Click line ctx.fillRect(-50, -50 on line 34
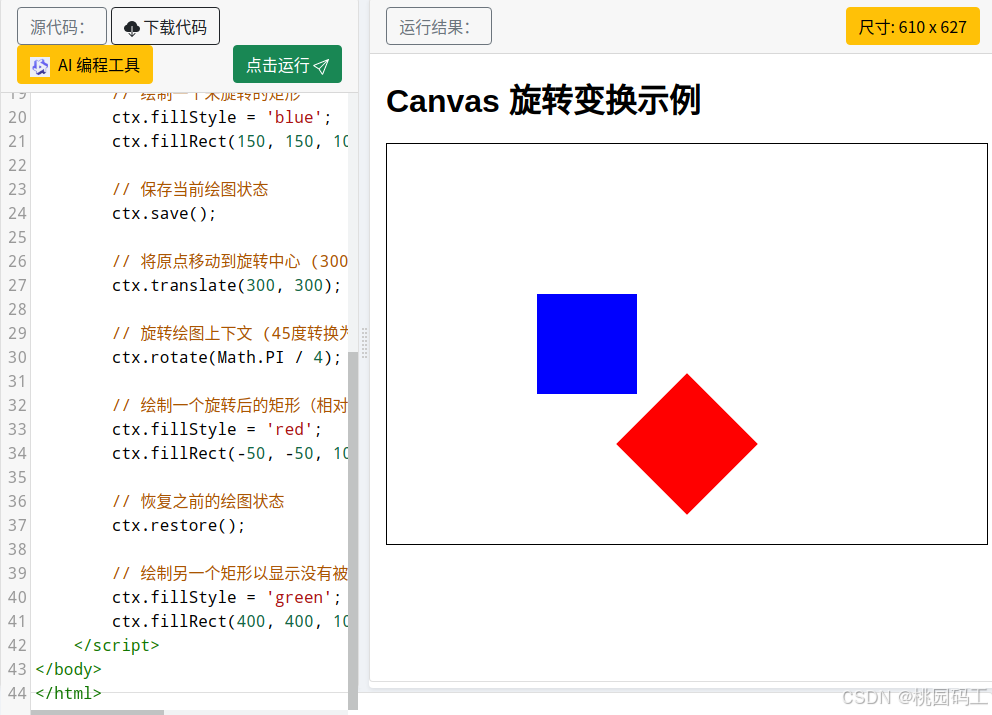This screenshot has height=715, width=992. coord(230,453)
